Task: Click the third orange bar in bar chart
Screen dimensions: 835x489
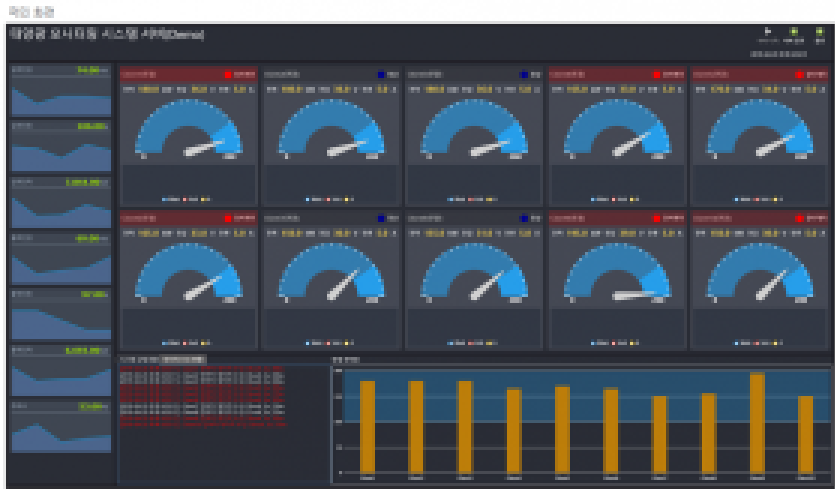Action: point(465,427)
